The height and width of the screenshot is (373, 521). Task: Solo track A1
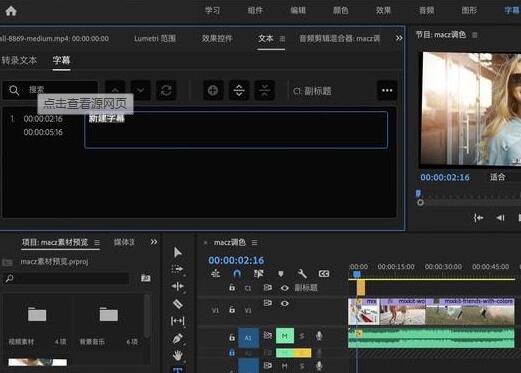pos(302,336)
